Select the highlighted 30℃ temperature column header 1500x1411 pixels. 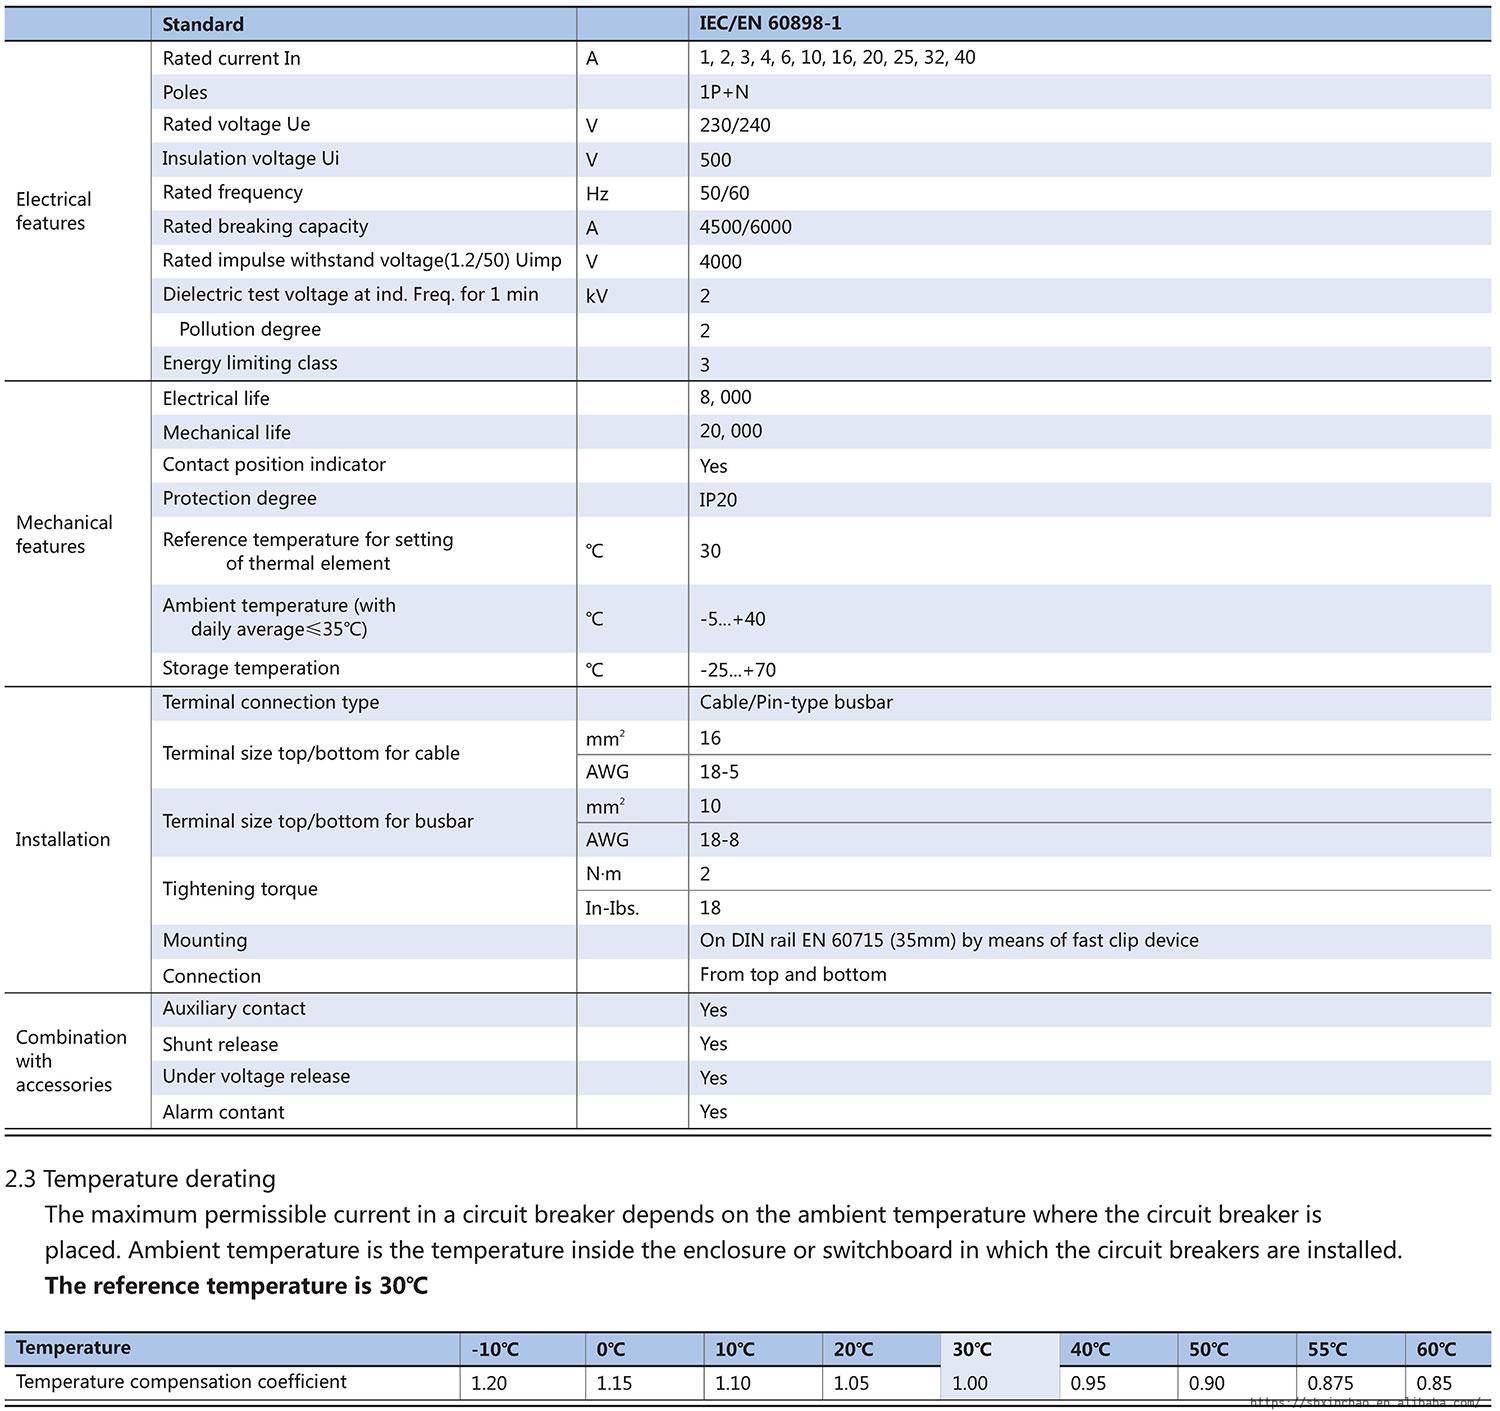(x=971, y=1349)
